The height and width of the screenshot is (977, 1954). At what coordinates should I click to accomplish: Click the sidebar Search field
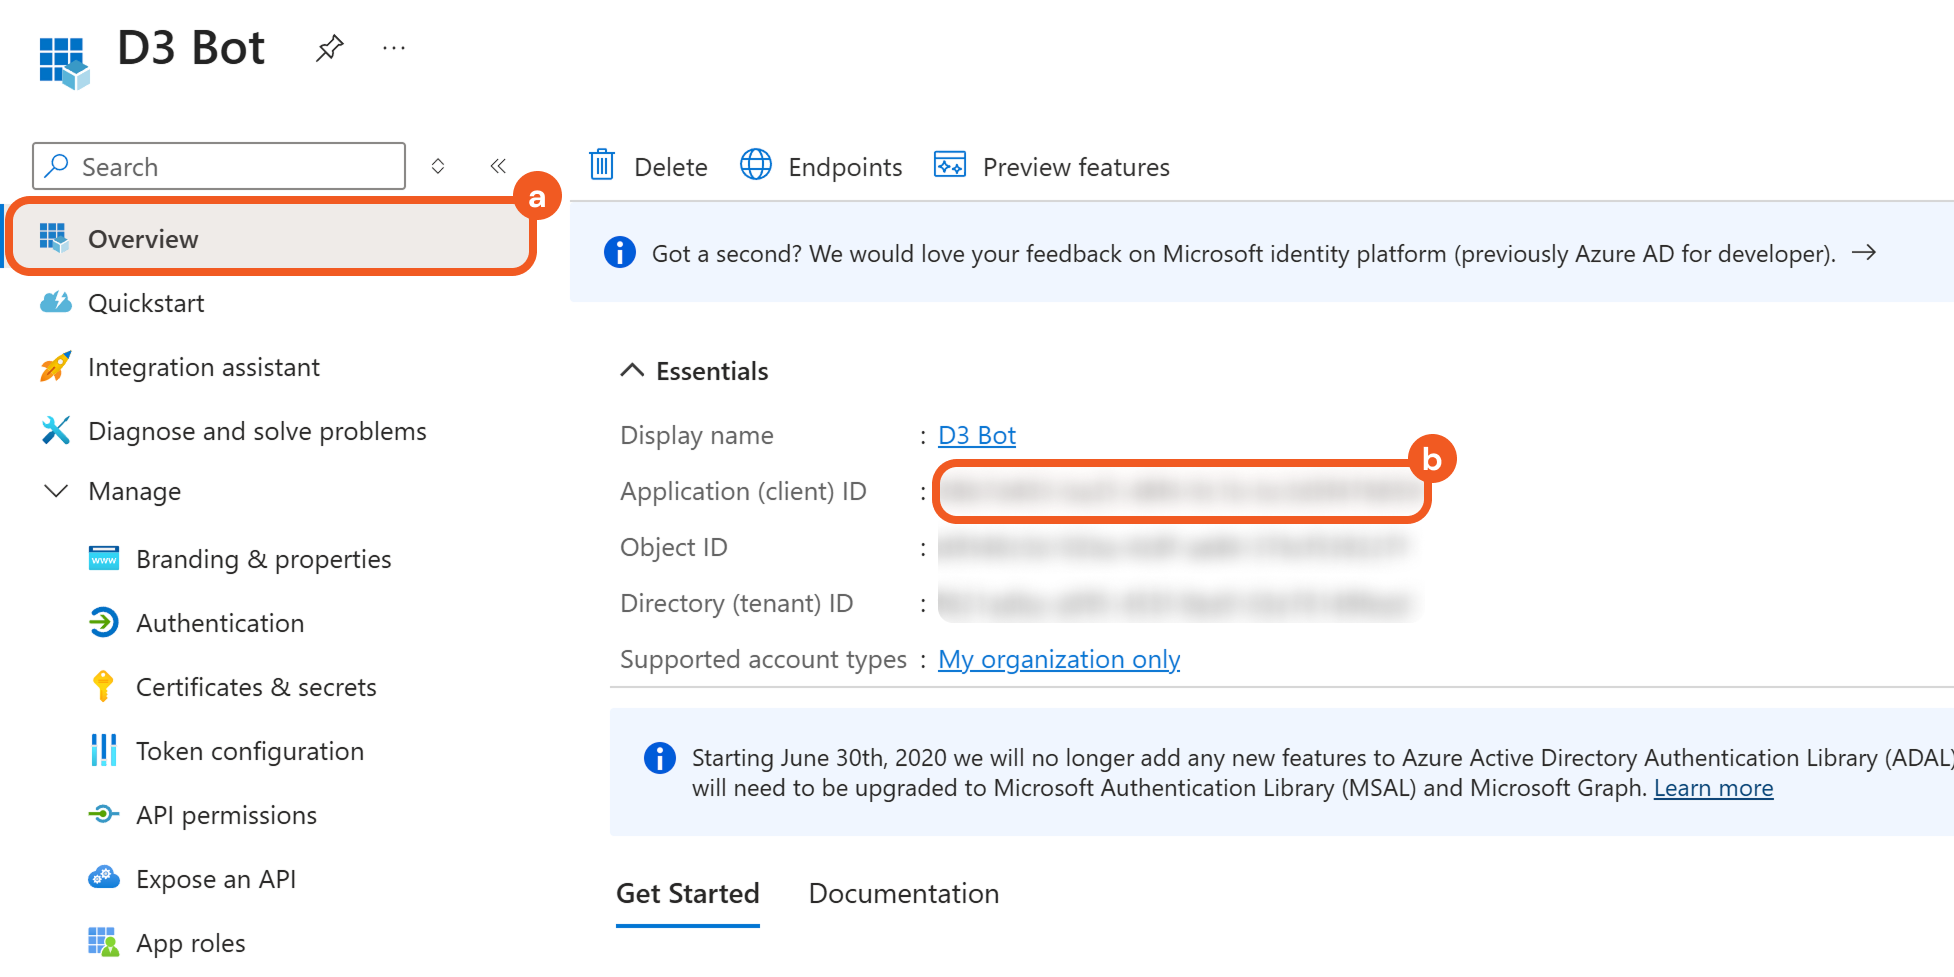230,166
